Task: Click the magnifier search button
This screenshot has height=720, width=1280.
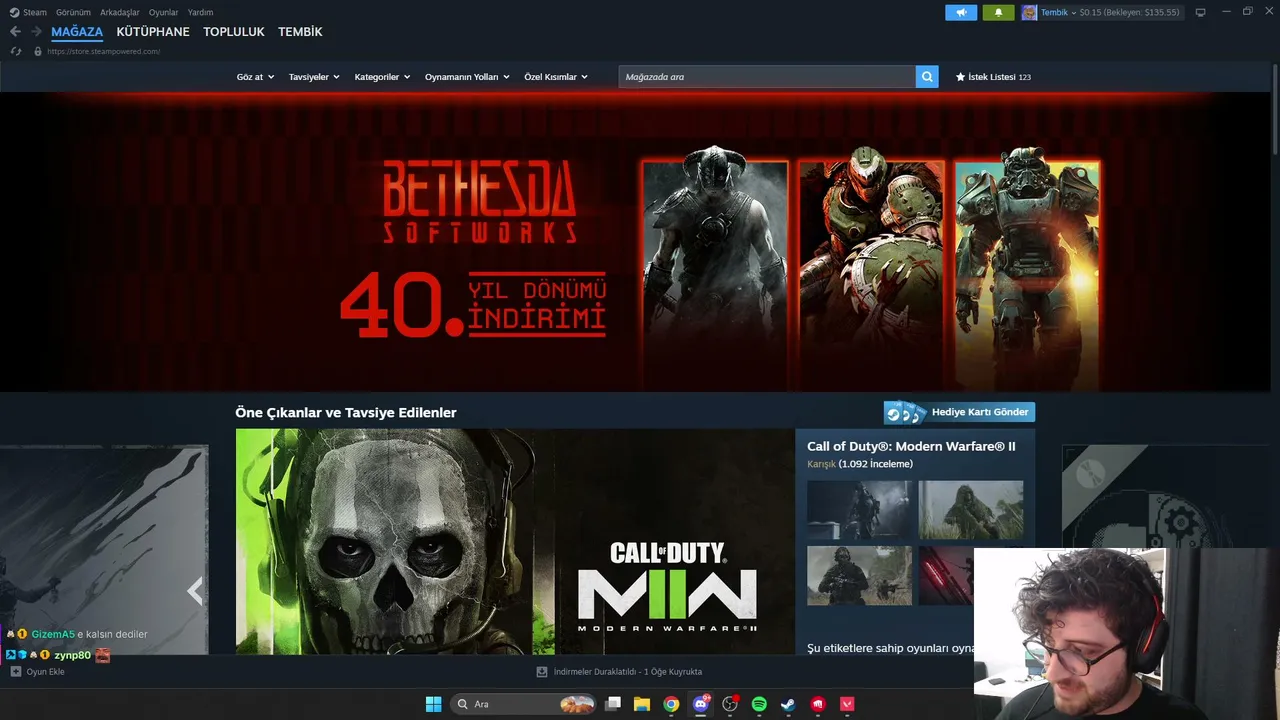Action: [927, 77]
